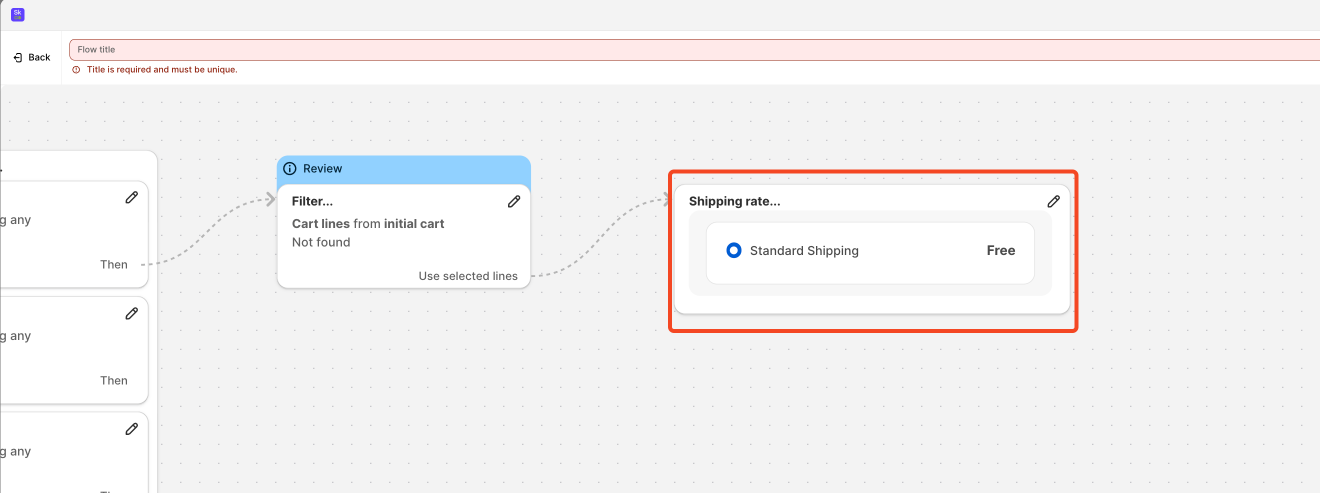Click "Then" on the middle left card
Screen dimensions: 1320x493
click(114, 381)
